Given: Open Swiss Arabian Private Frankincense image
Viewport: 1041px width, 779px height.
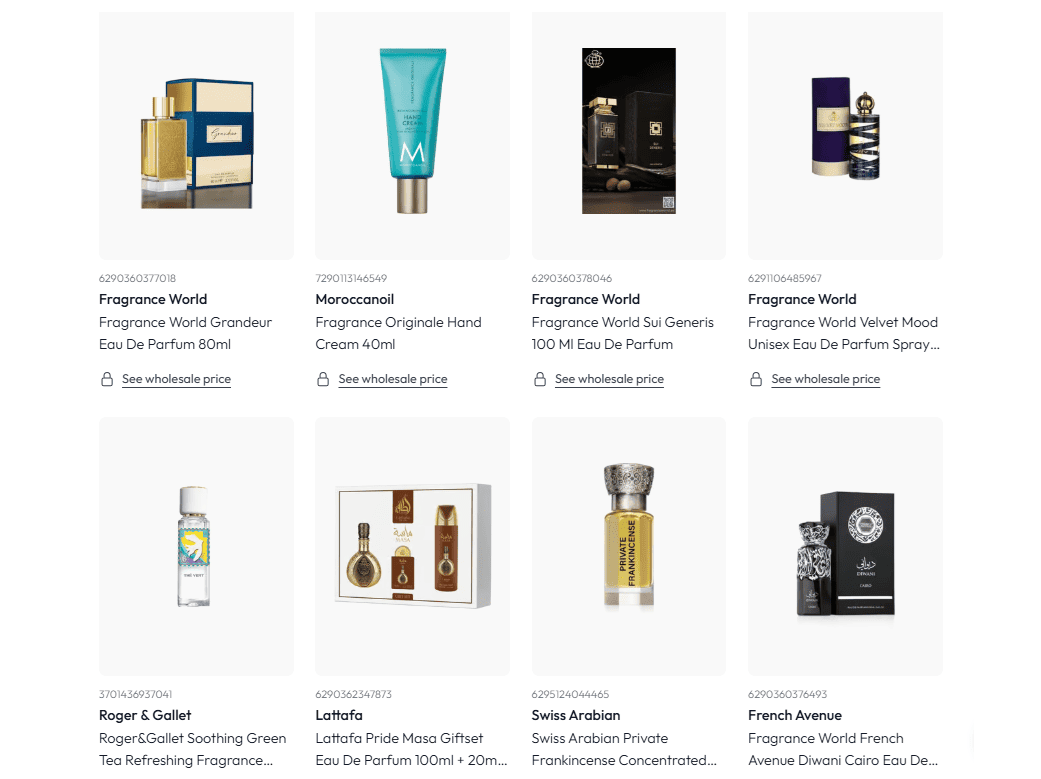Looking at the screenshot, I should coord(629,547).
